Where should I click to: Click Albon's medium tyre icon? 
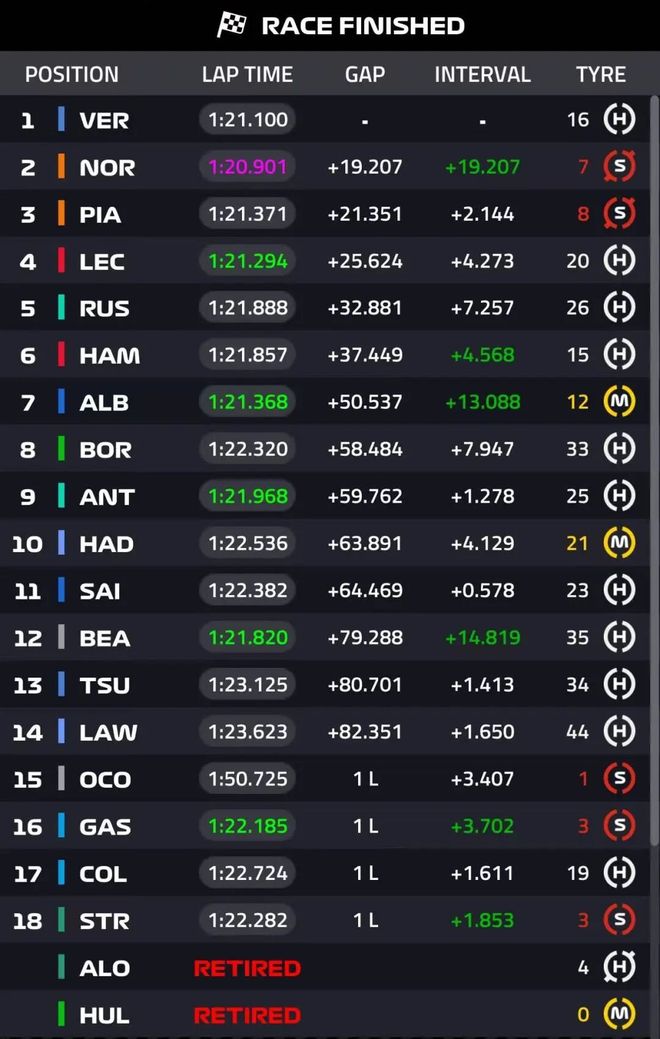pos(619,402)
